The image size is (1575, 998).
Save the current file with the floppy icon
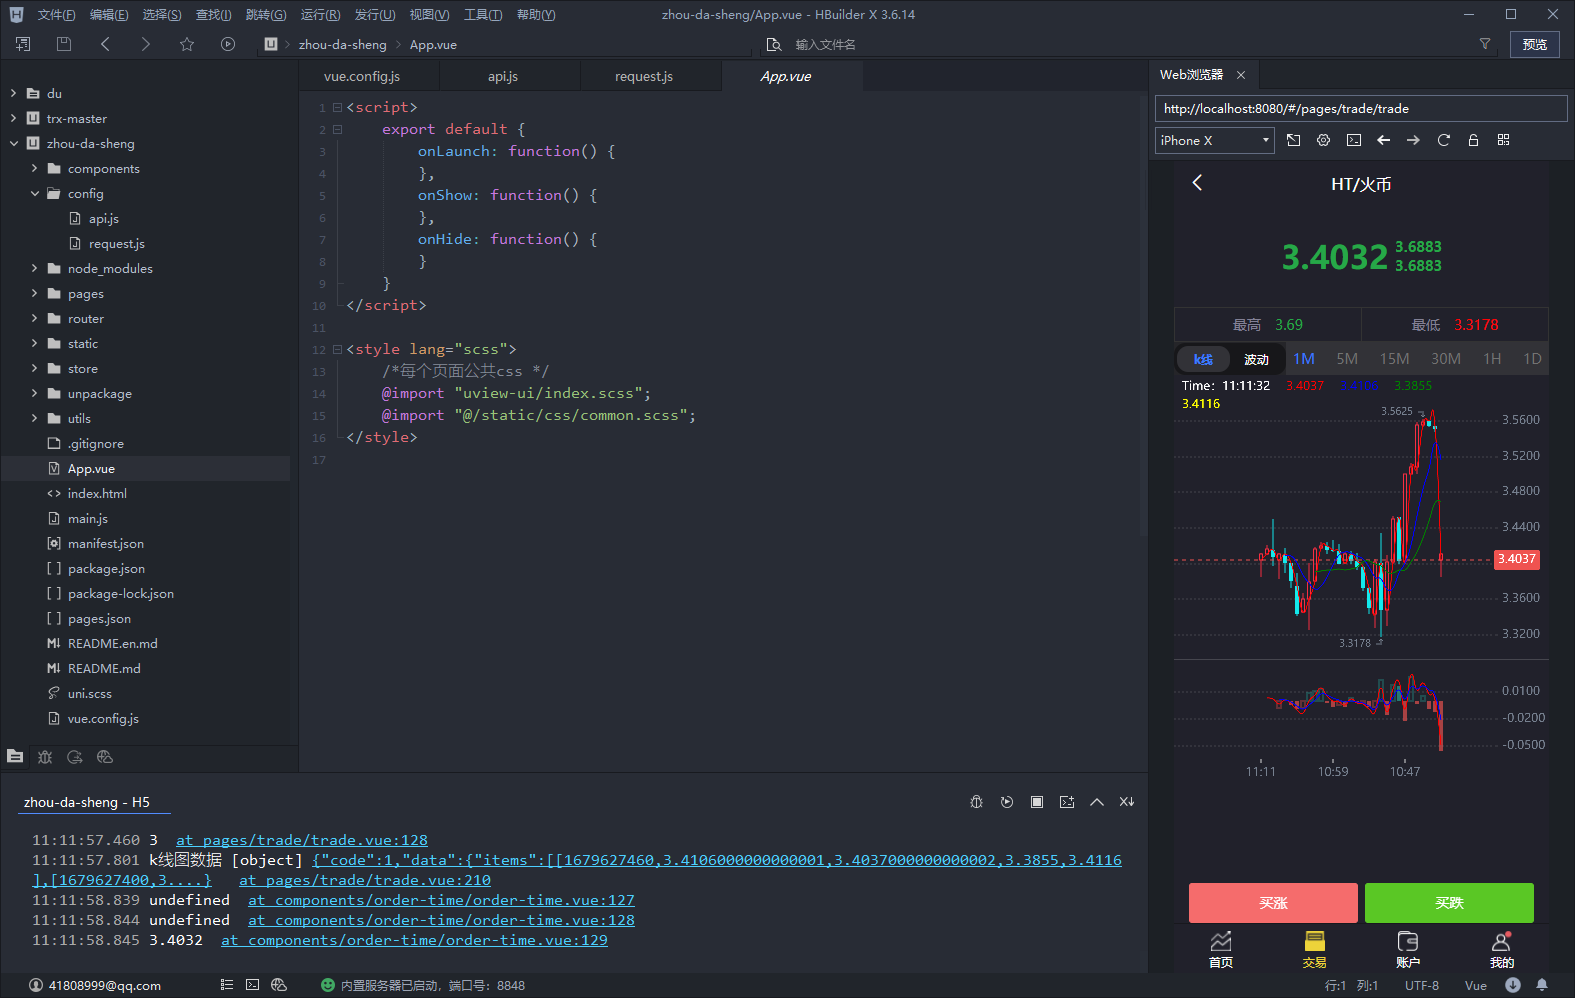tap(64, 44)
